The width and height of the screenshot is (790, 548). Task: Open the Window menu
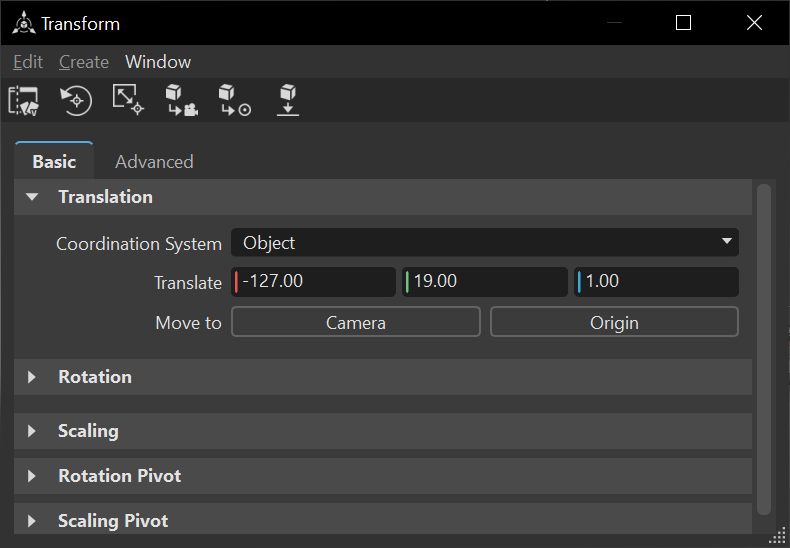(x=158, y=62)
